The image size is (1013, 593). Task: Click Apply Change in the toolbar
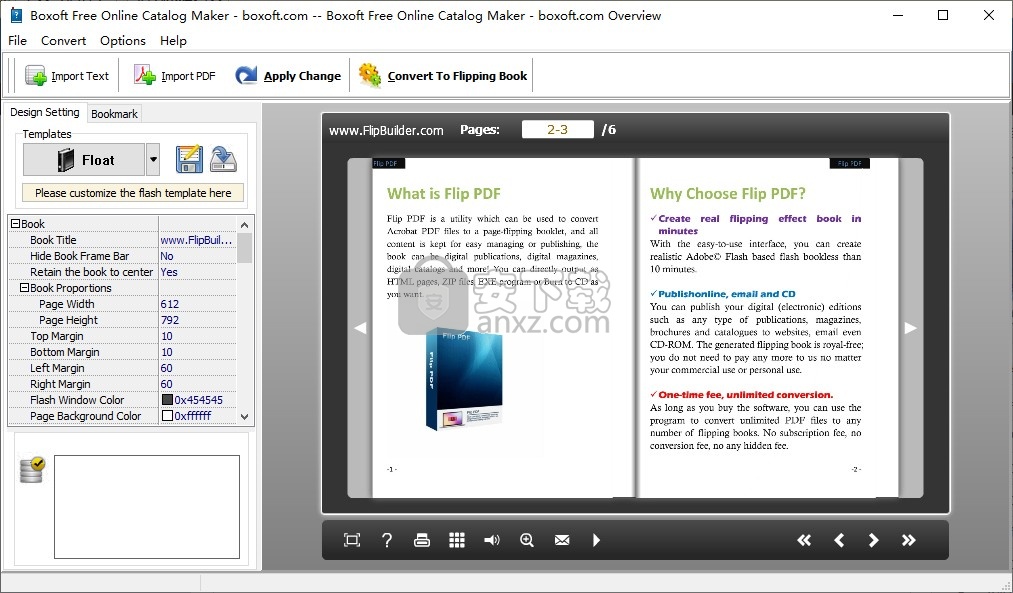coord(288,76)
